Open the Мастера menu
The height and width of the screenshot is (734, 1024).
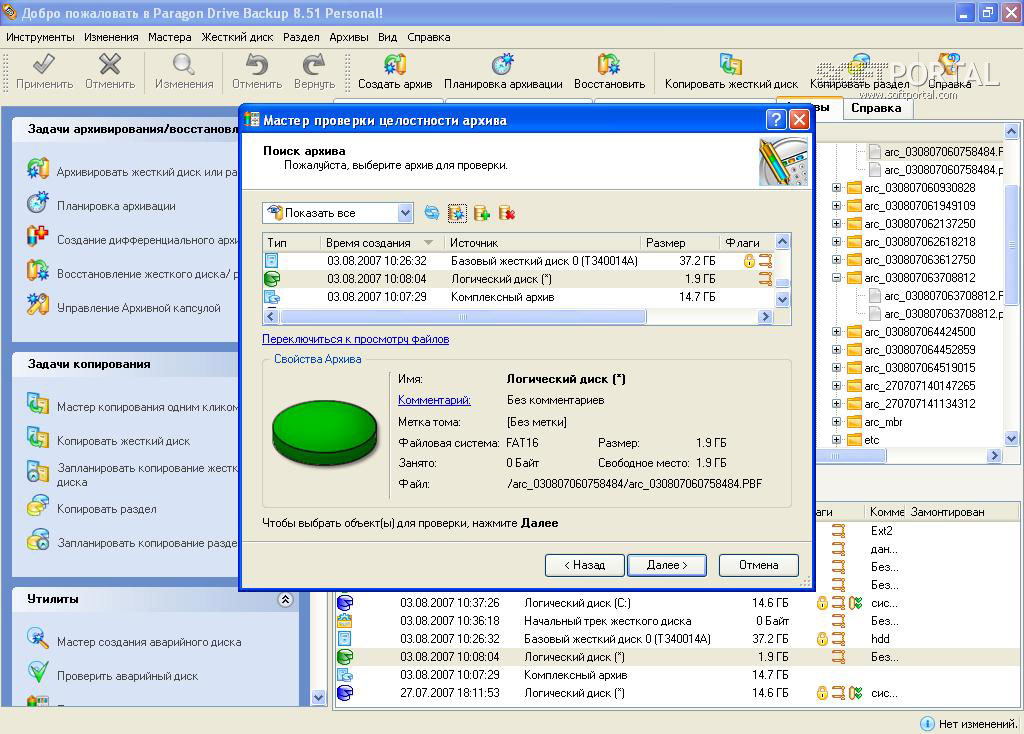click(170, 37)
